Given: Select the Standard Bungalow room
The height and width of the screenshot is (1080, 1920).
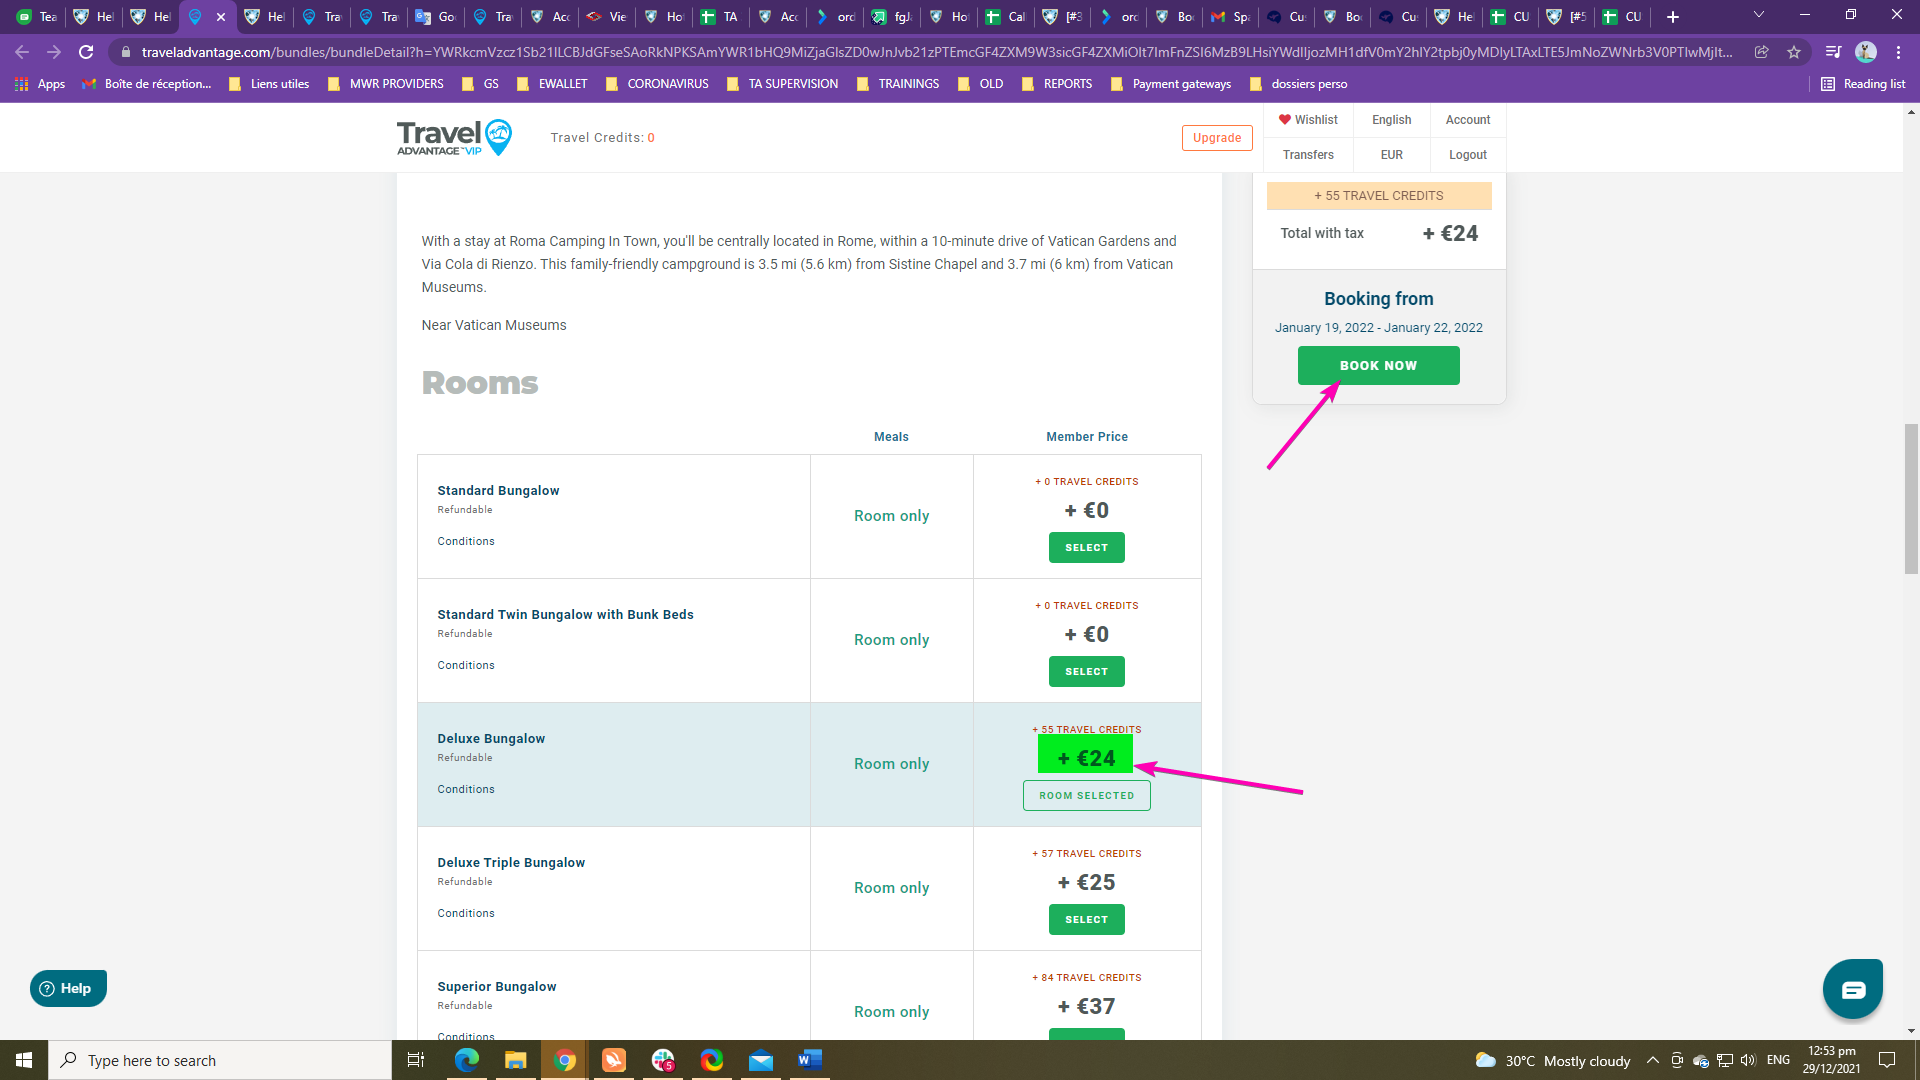Looking at the screenshot, I should [x=1086, y=548].
